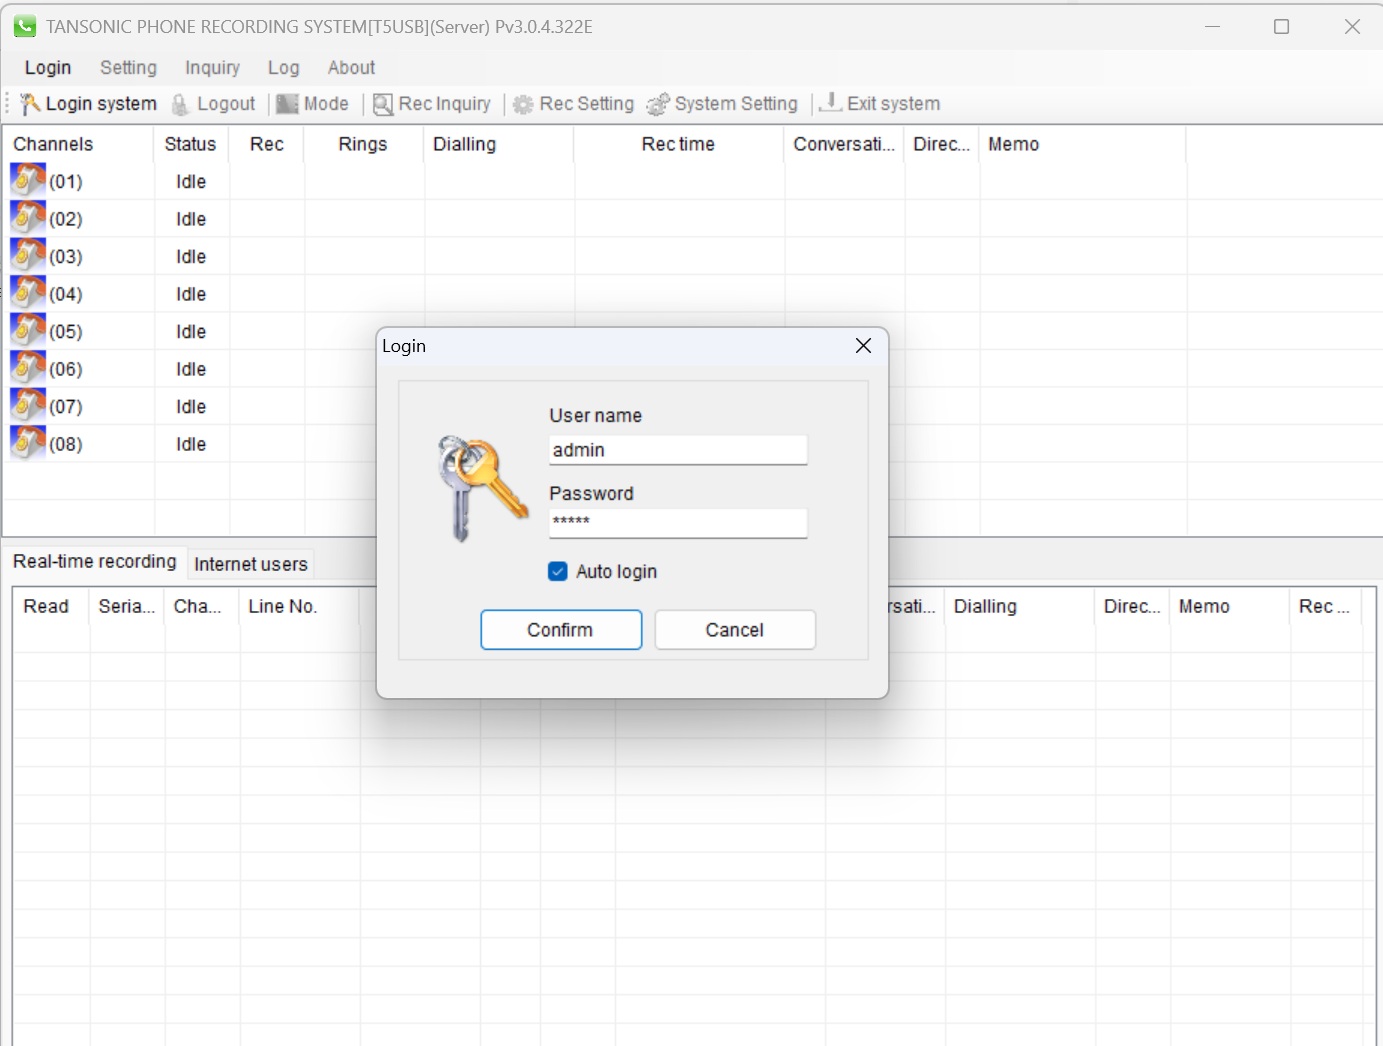This screenshot has width=1383, height=1046.
Task: Open the Setting menu
Action: click(x=128, y=68)
